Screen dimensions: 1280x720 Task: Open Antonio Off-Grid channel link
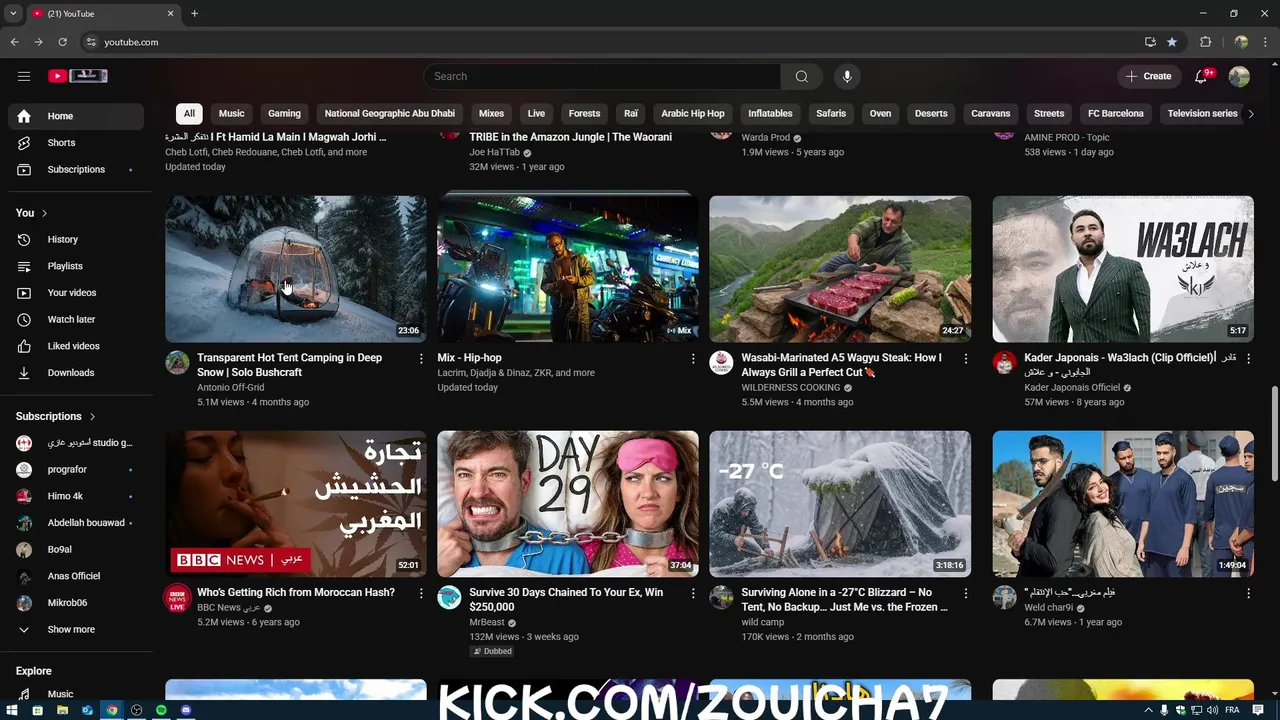coord(231,387)
